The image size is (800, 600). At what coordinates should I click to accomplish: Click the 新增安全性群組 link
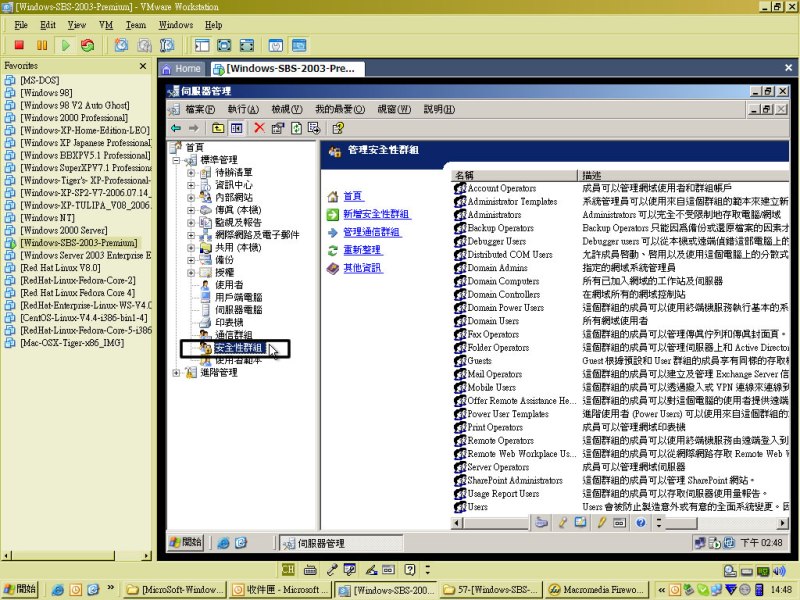tap(377, 214)
